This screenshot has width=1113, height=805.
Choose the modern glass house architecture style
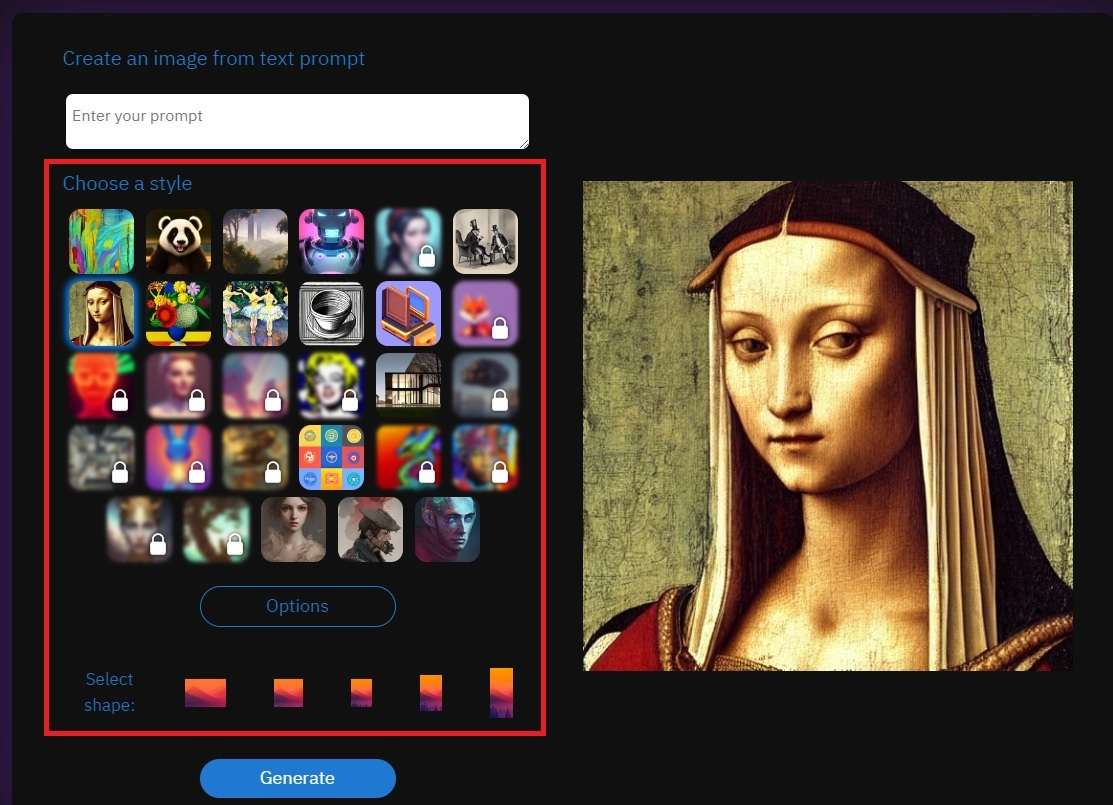pos(408,385)
